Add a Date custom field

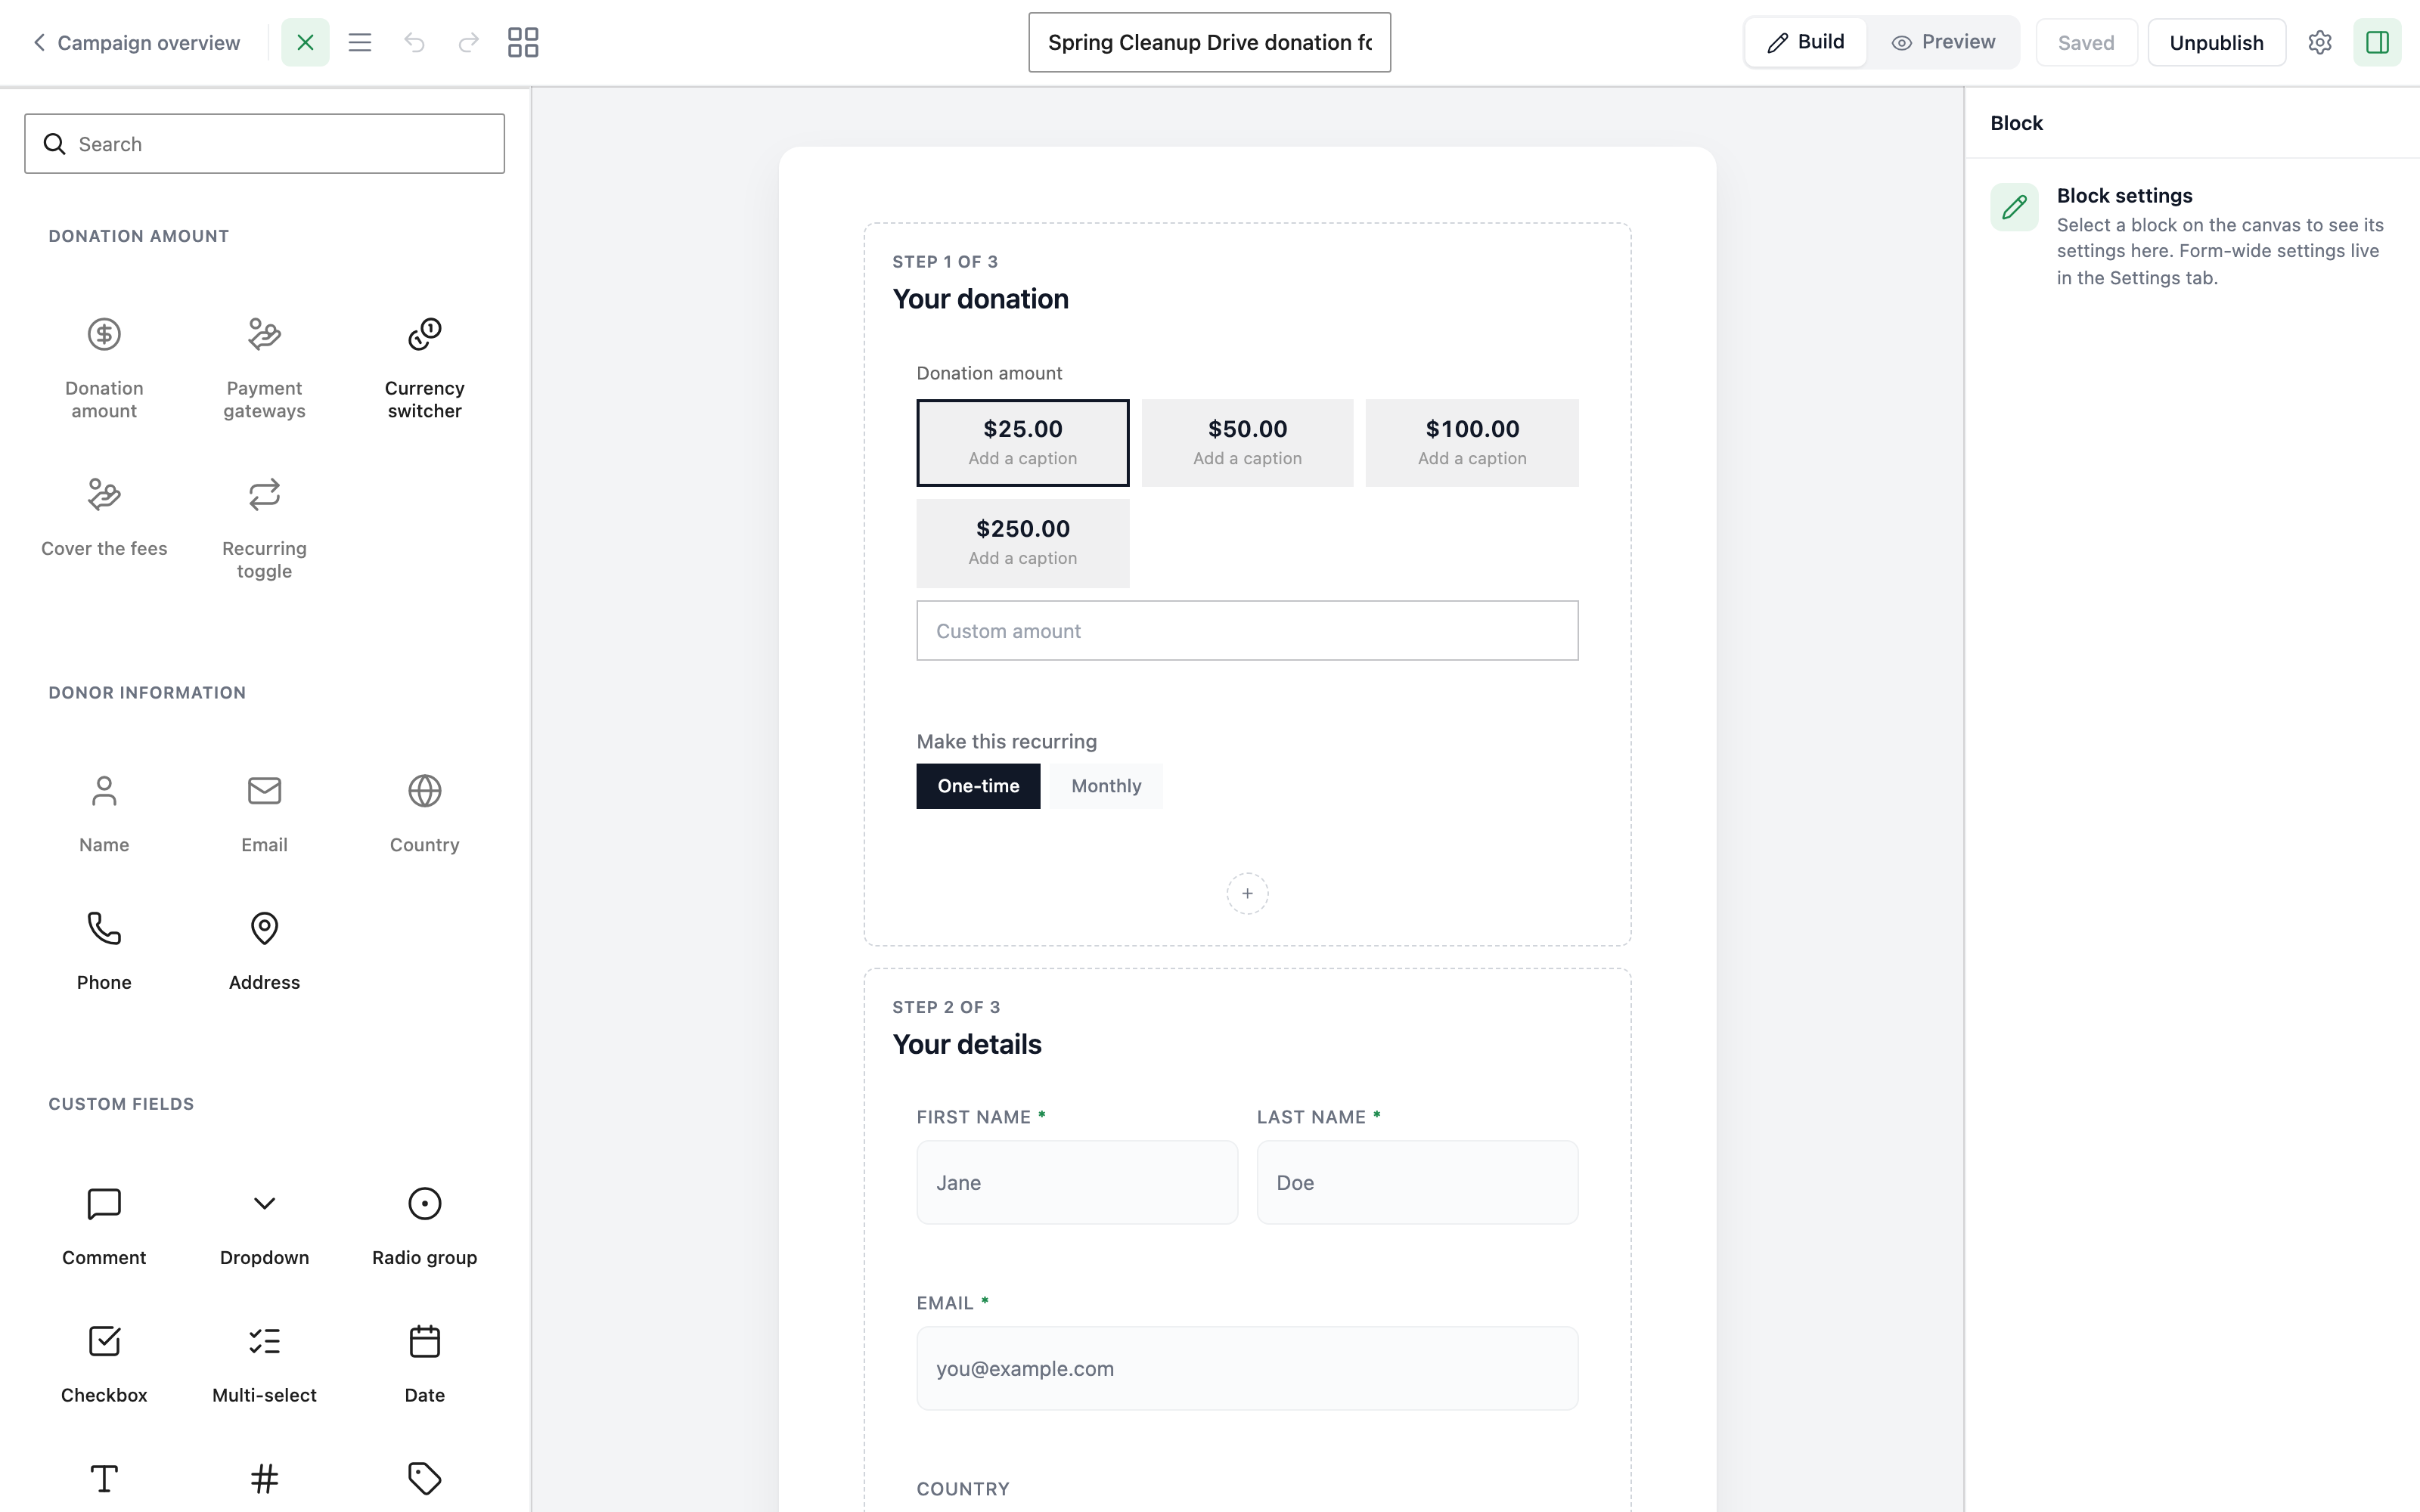pos(424,1364)
